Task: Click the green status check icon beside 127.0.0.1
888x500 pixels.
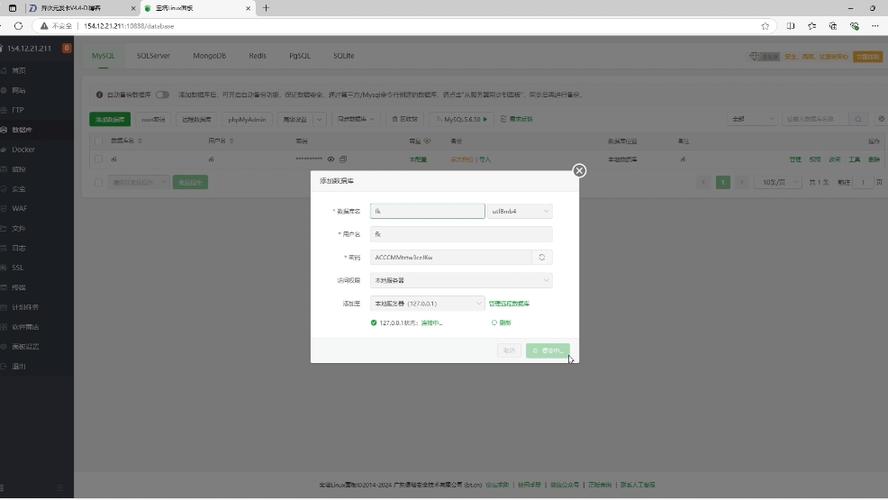Action: click(x=373, y=323)
